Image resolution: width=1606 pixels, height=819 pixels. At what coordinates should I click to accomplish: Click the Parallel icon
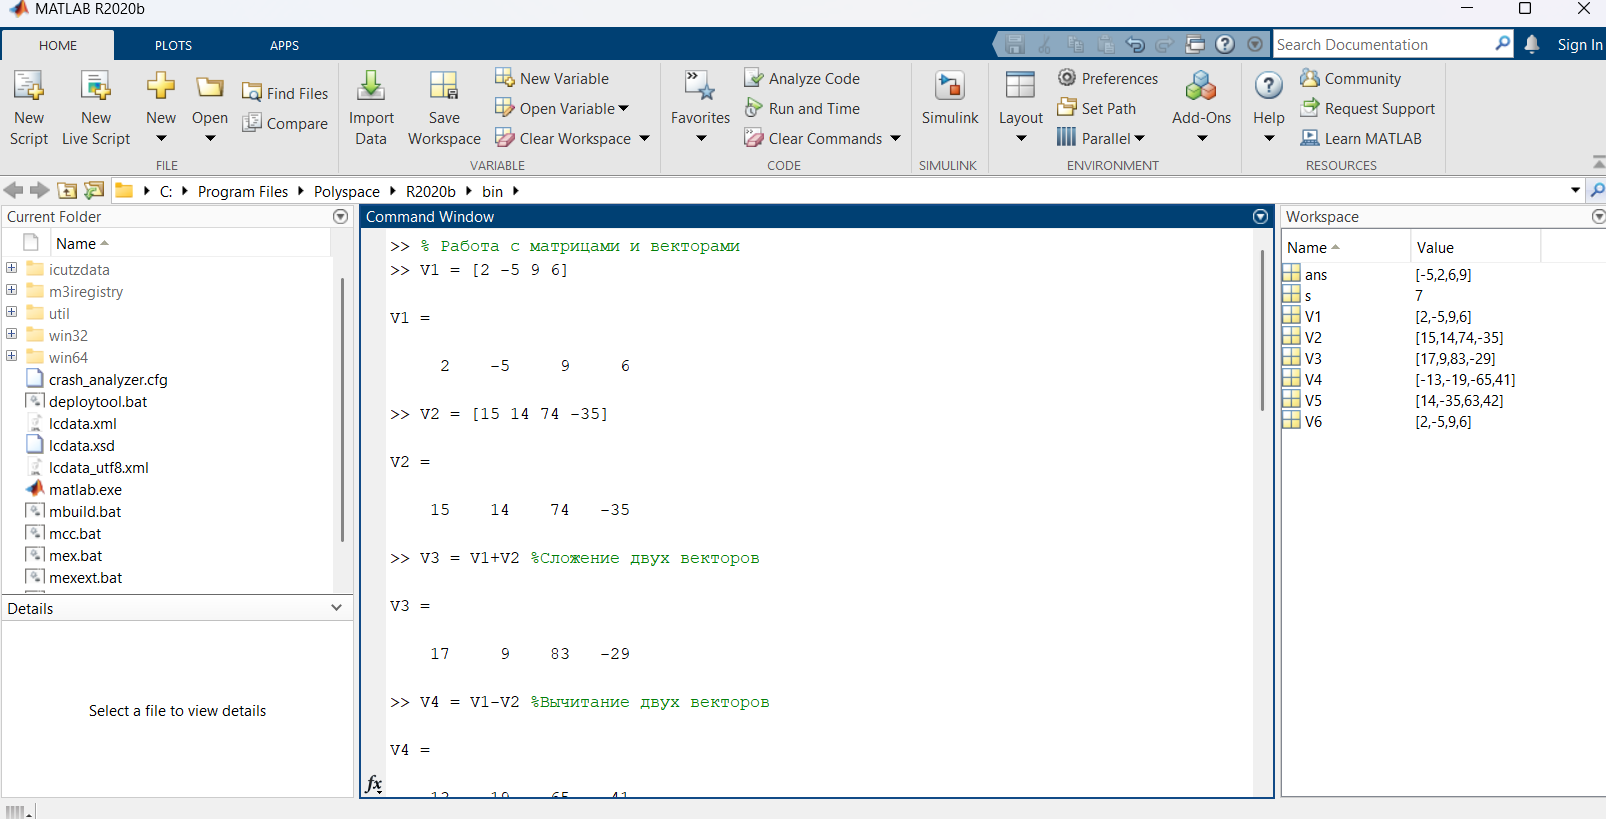click(1067, 137)
